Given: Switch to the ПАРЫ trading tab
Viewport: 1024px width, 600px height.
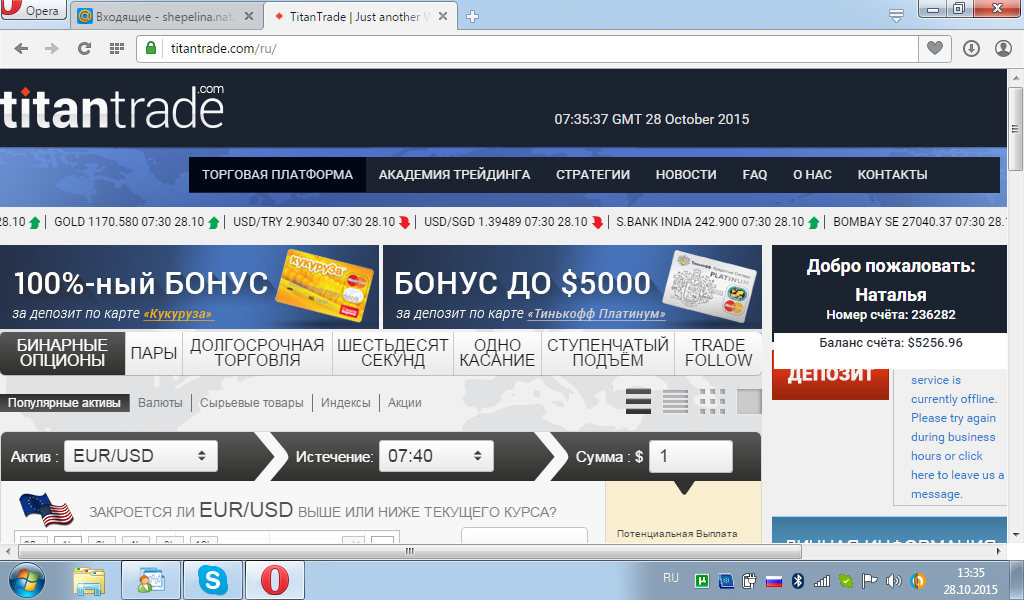Looking at the screenshot, I should pyautogui.click(x=154, y=353).
